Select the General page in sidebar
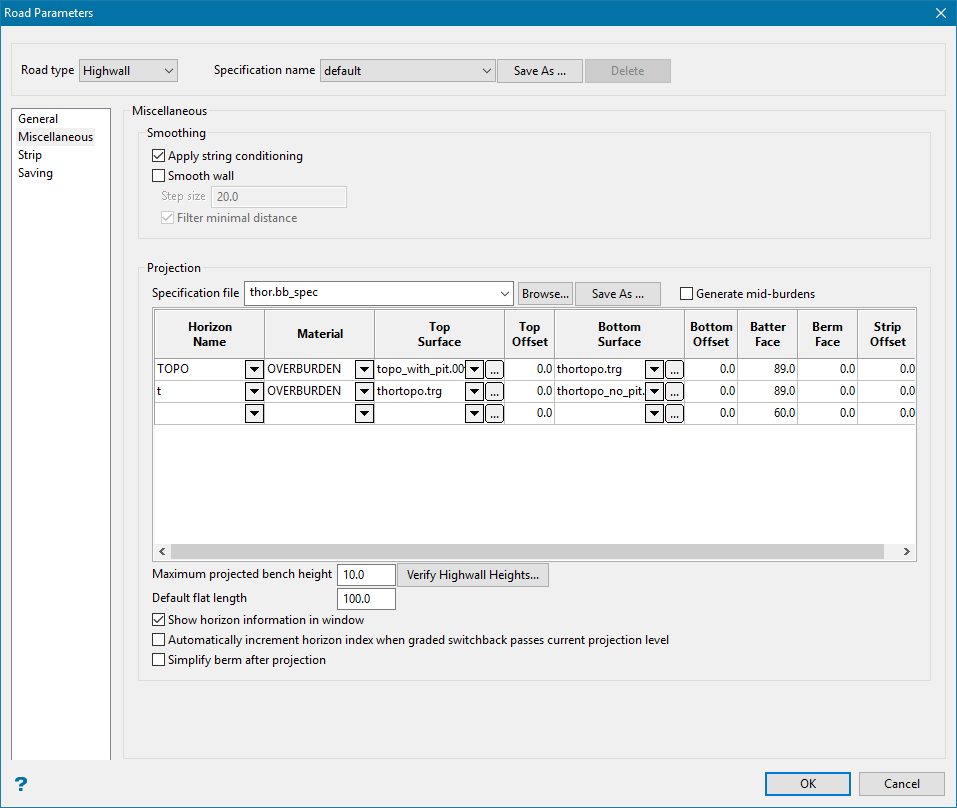 38,119
